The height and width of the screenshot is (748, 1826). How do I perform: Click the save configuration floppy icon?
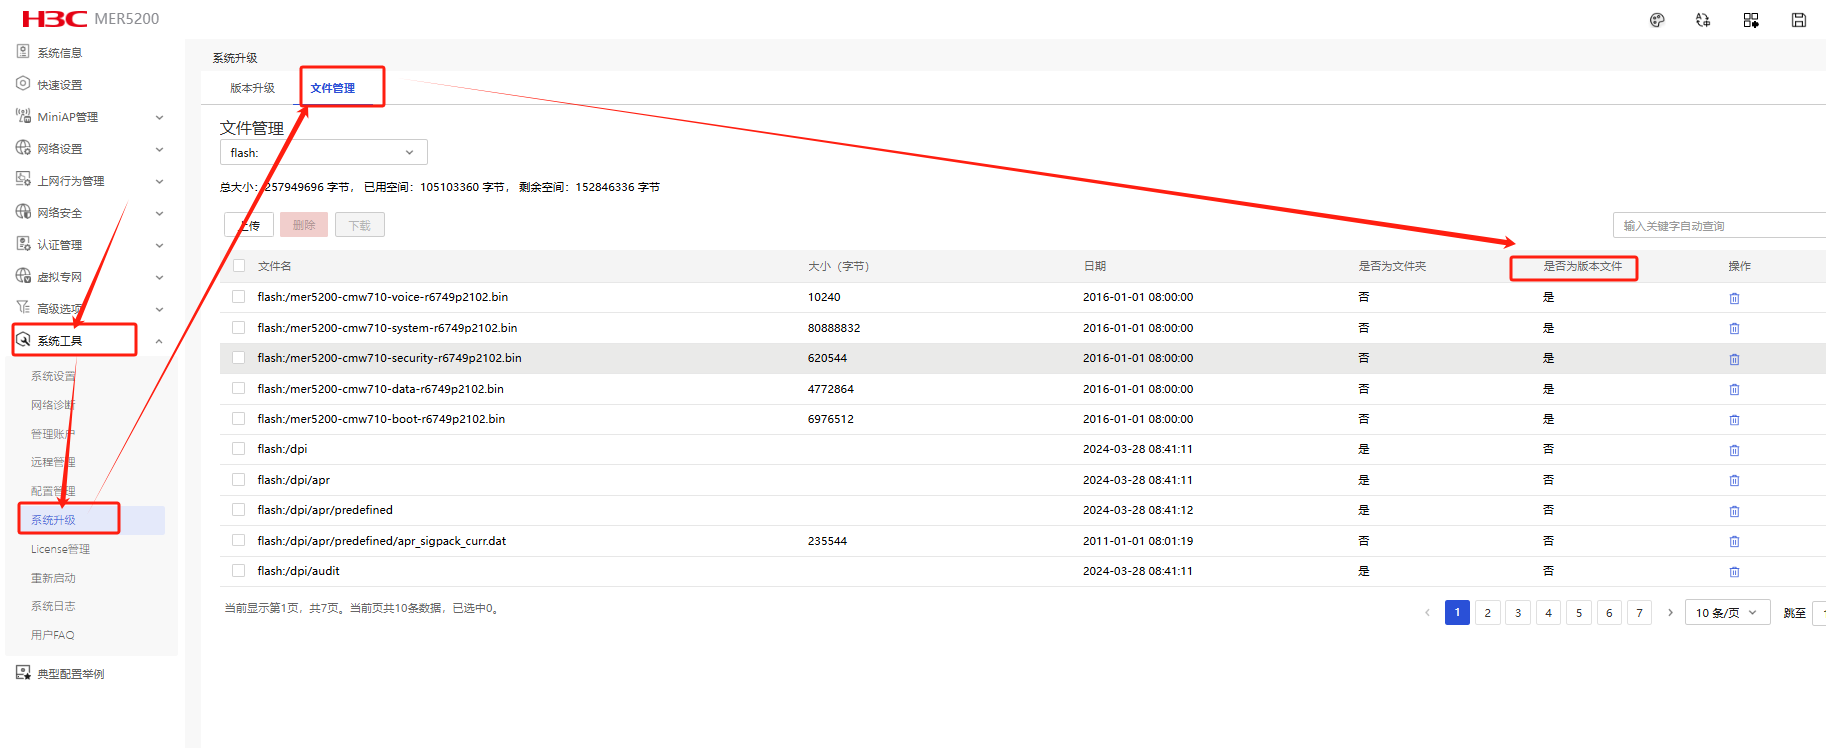tap(1799, 20)
